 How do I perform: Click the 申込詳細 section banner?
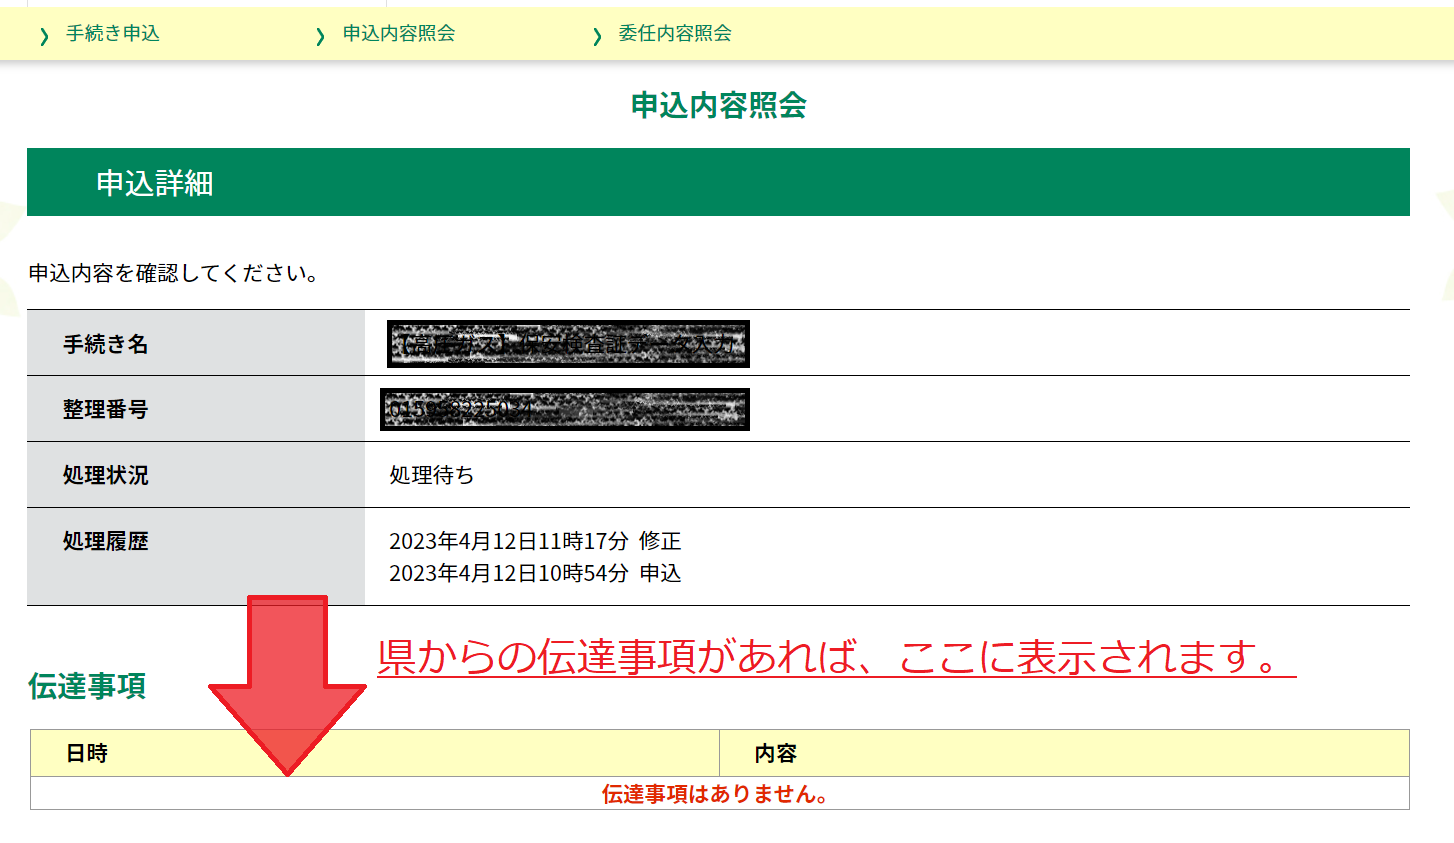[x=718, y=182]
